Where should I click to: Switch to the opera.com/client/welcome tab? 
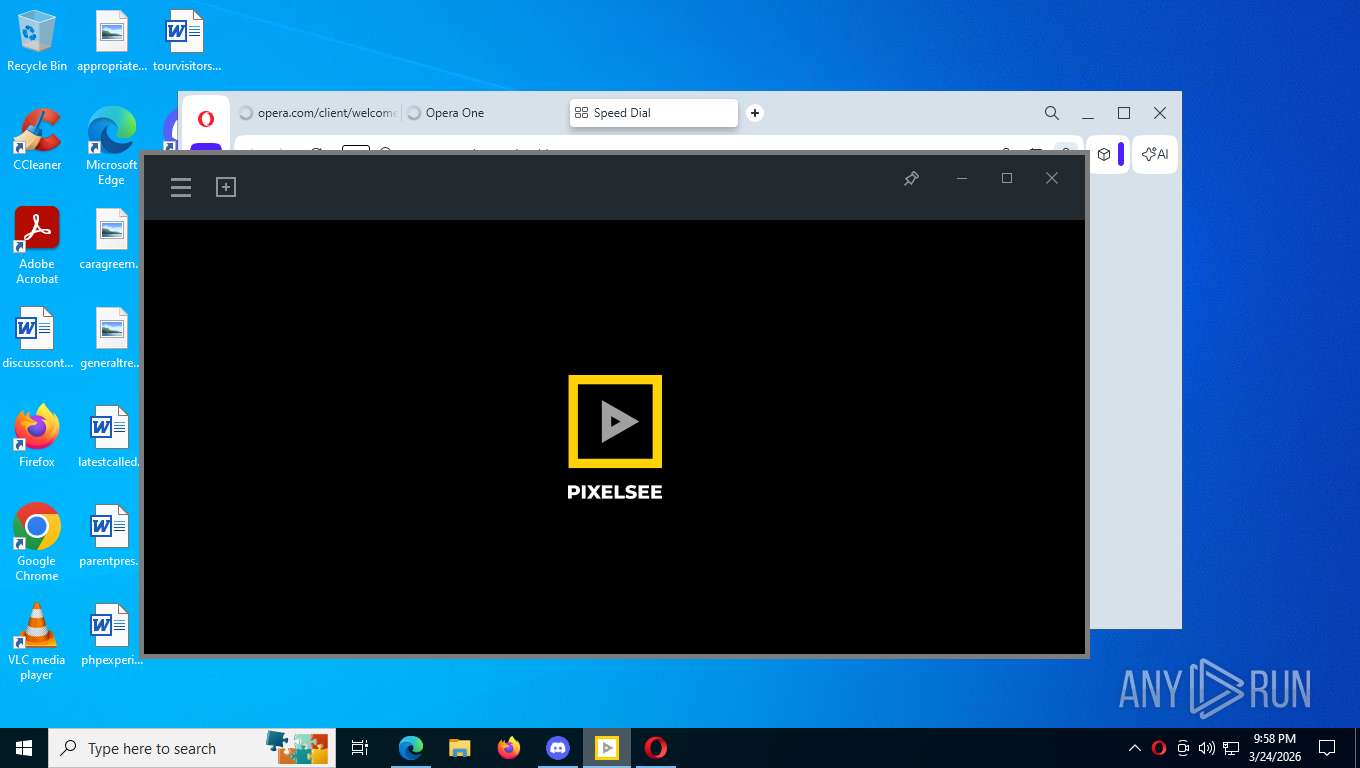[318, 113]
